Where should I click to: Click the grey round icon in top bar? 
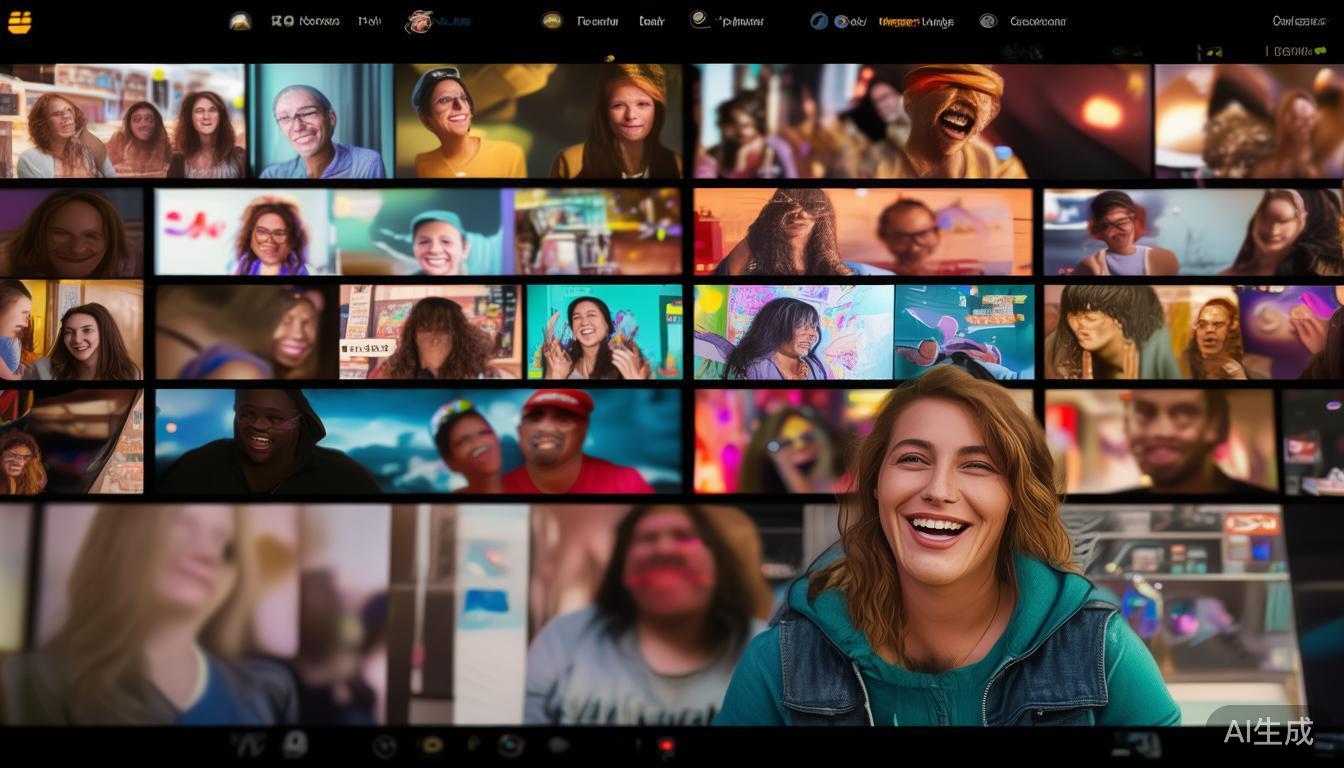tap(988, 21)
